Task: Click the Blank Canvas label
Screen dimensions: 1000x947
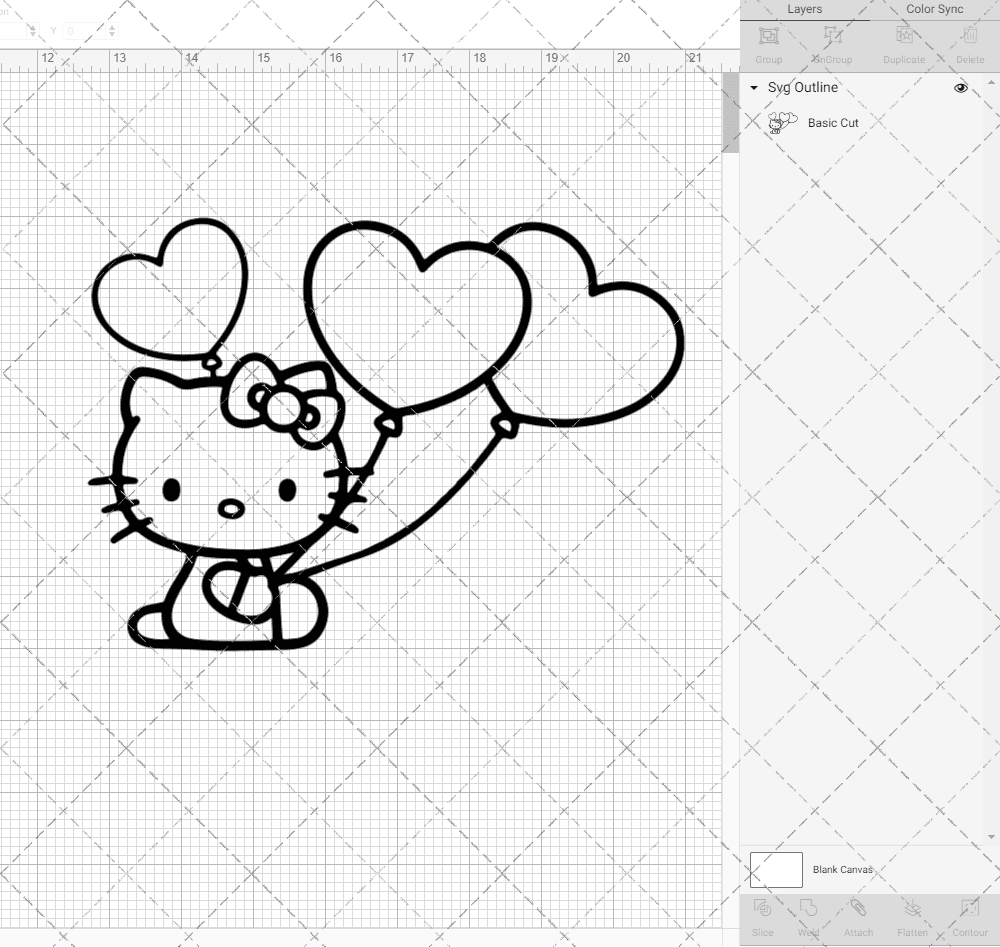Action: pos(842,870)
